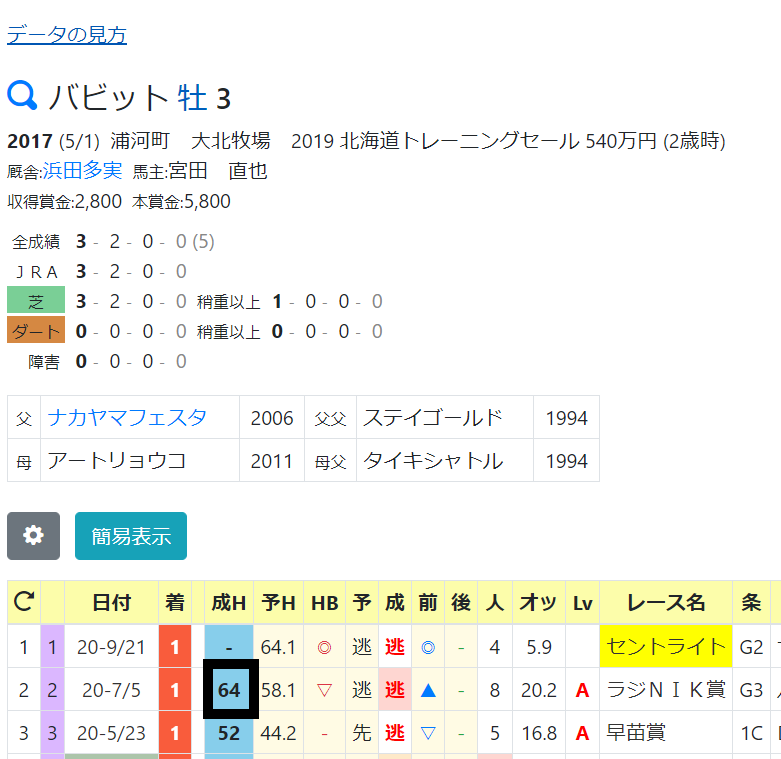781x759 pixels.
Task: Click date 20-9/21 cell
Action: pos(112,647)
